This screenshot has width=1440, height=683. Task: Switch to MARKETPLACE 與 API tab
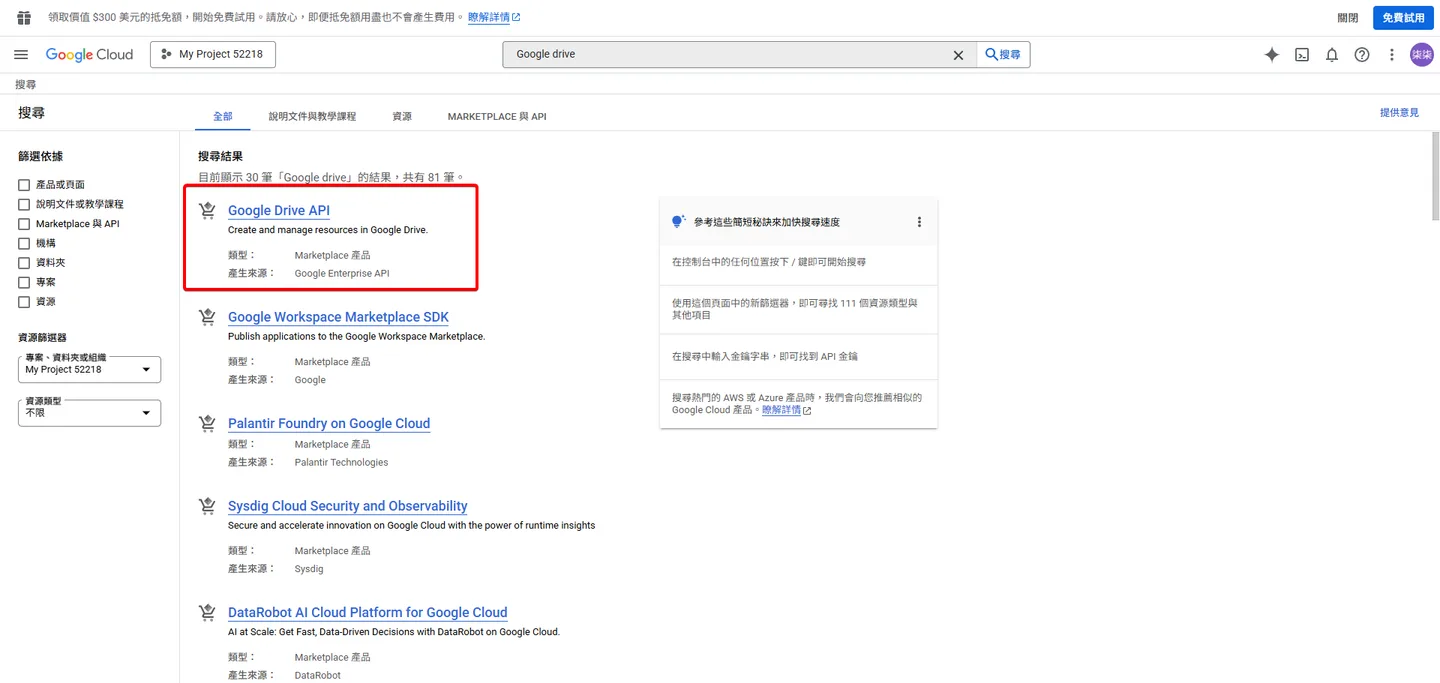click(497, 117)
